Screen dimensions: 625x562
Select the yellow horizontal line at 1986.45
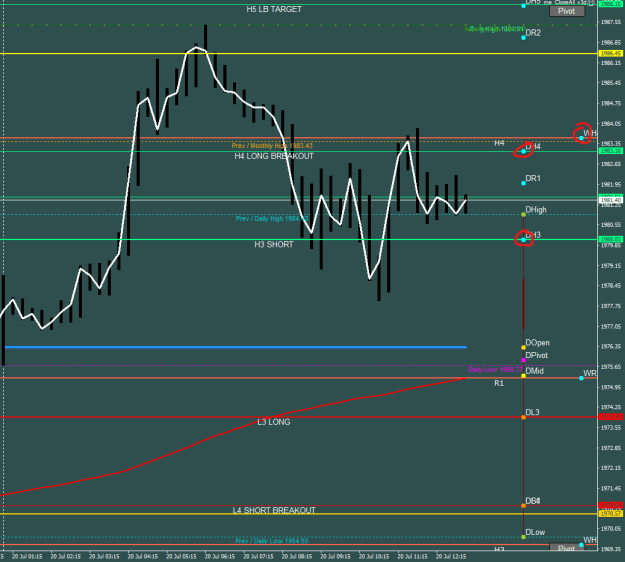[x=299, y=53]
